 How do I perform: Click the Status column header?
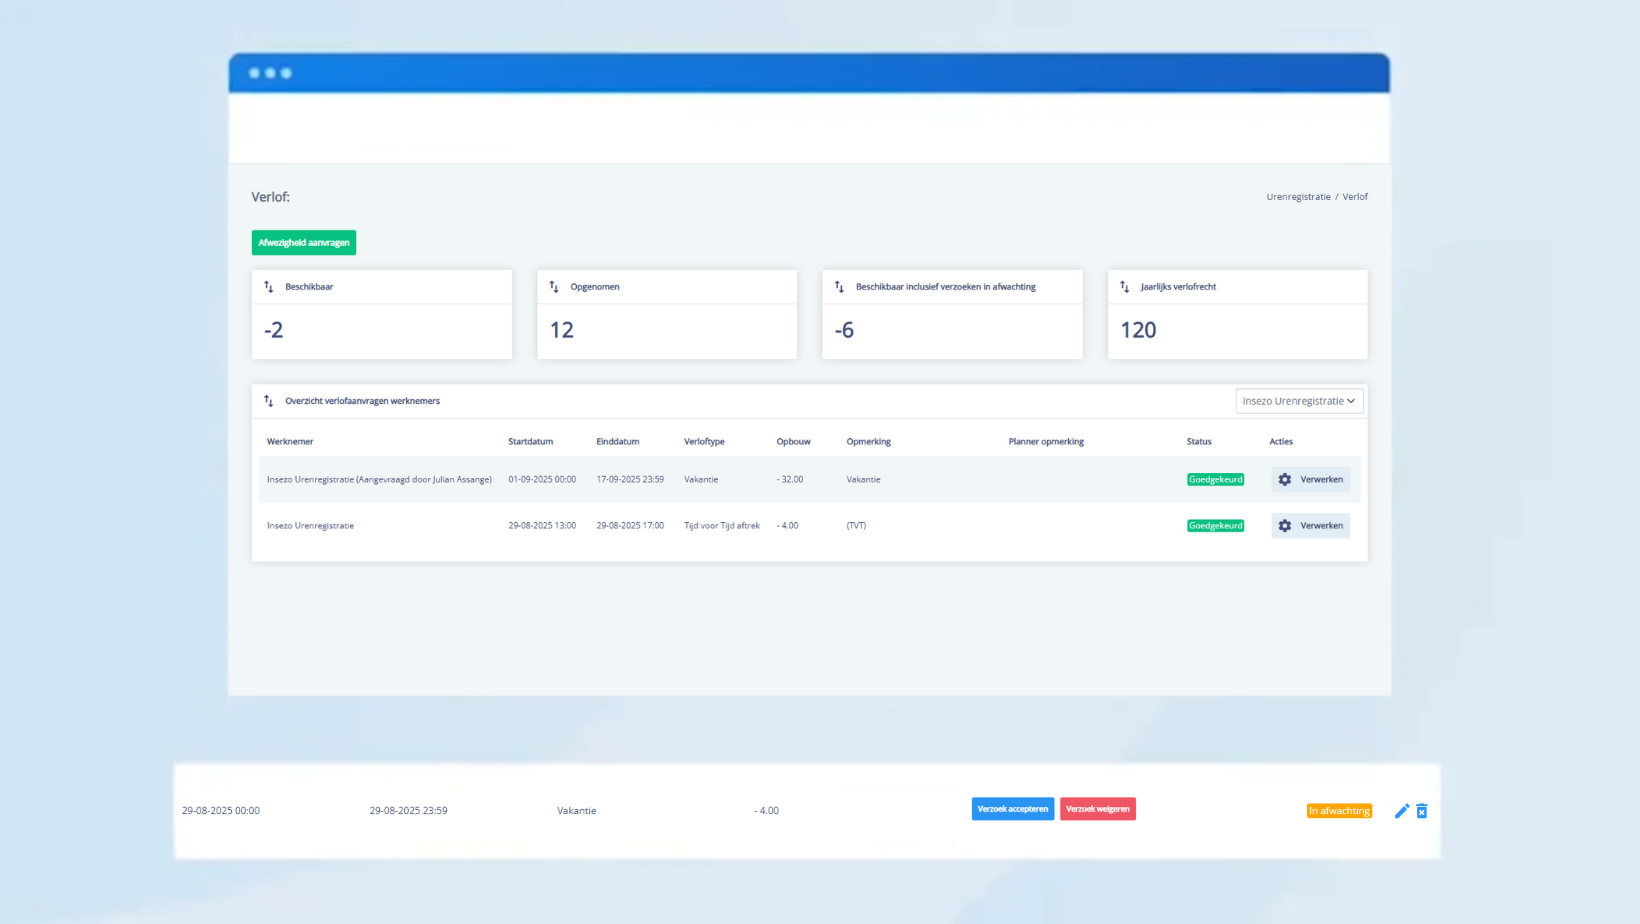click(1199, 442)
